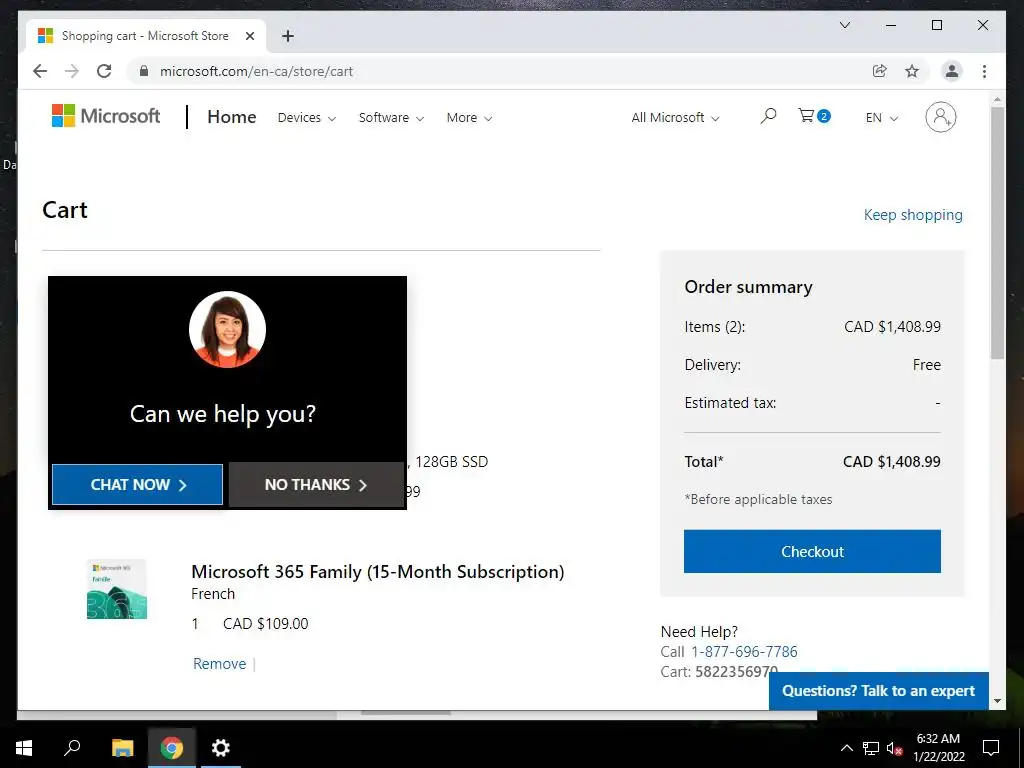Share this page using the share icon

(880, 71)
